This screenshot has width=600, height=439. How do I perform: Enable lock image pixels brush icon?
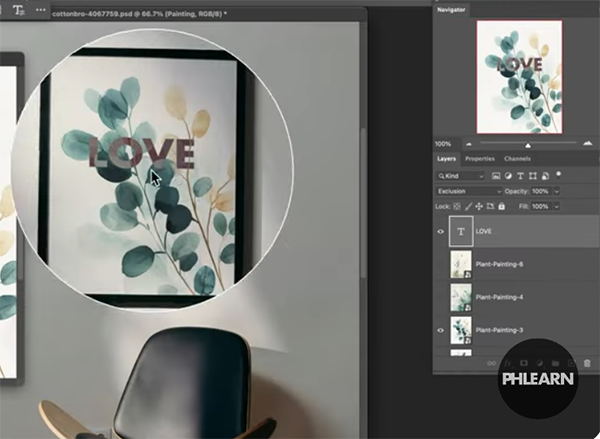pos(468,206)
